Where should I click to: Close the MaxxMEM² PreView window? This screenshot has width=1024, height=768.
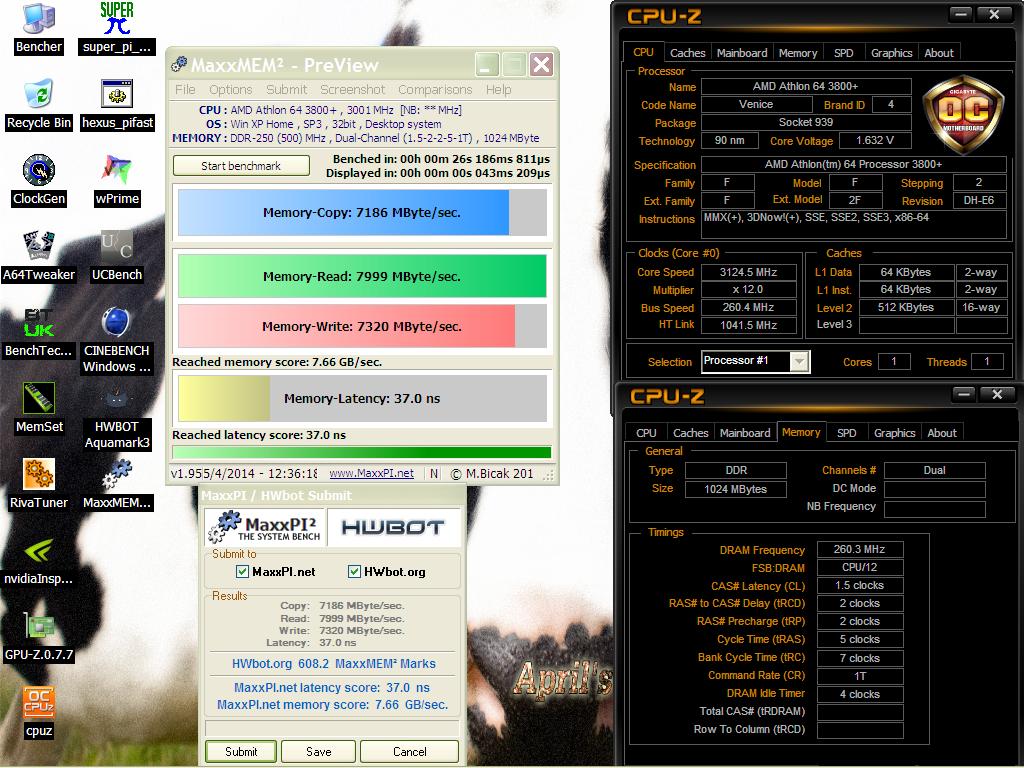541,65
